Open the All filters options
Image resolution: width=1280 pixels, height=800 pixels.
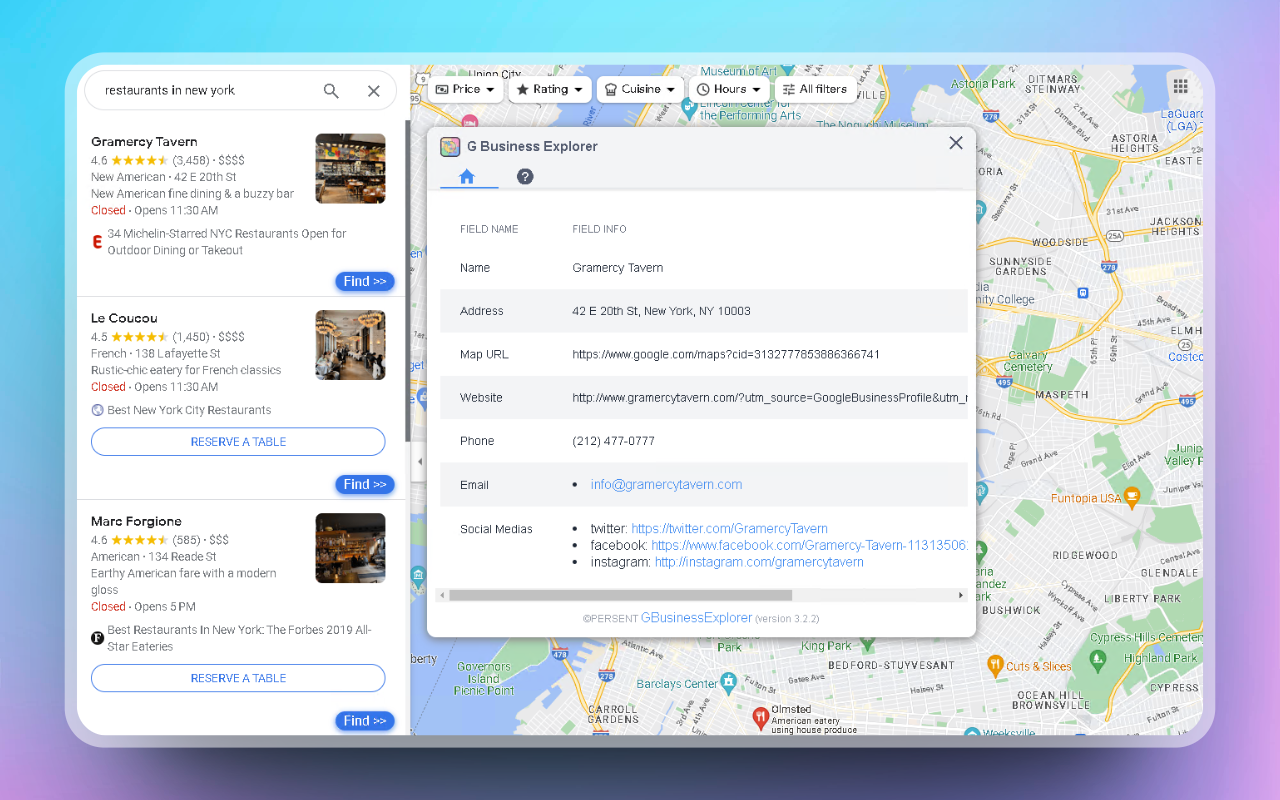click(815, 89)
